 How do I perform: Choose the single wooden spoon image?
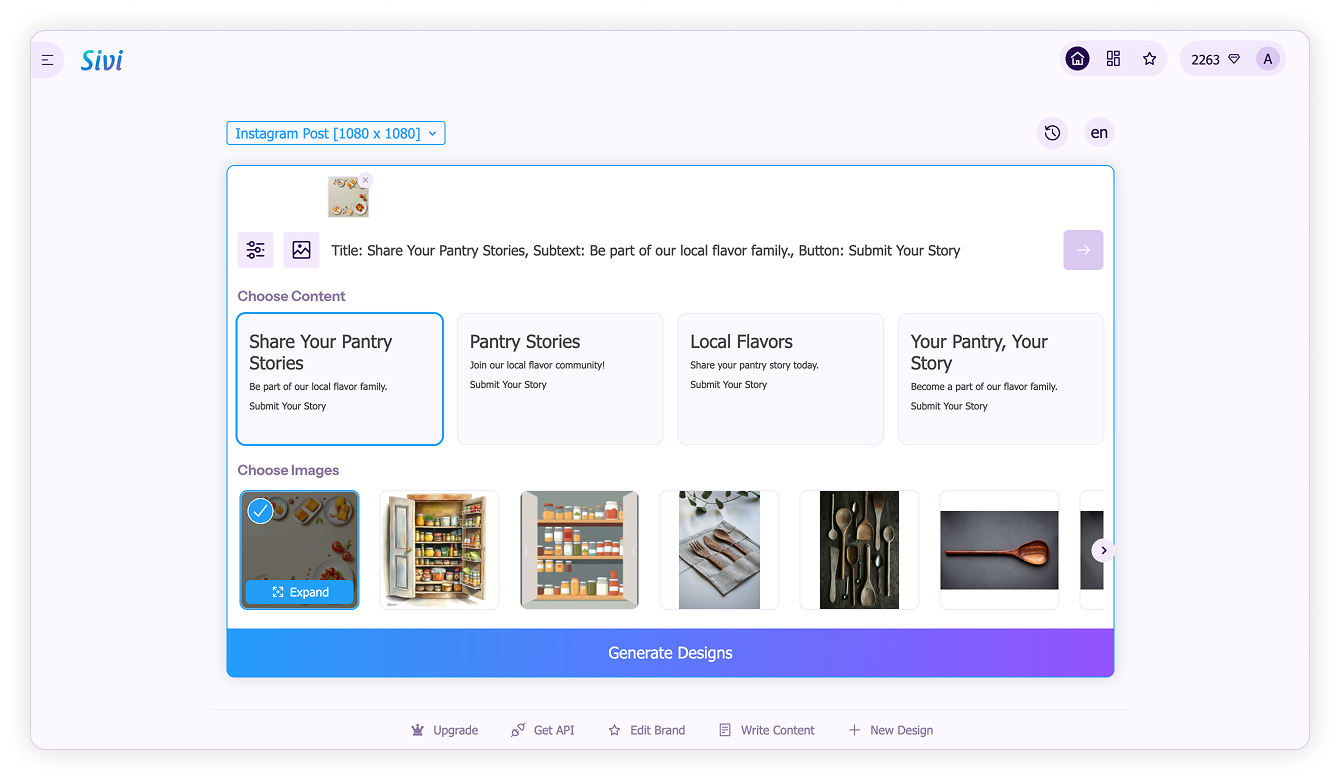999,550
